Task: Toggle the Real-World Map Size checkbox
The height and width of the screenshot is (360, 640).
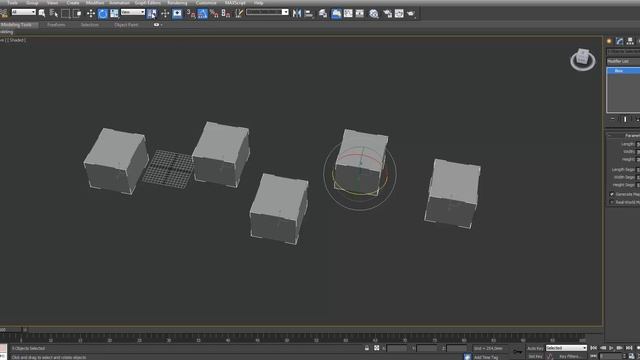Action: click(x=611, y=202)
